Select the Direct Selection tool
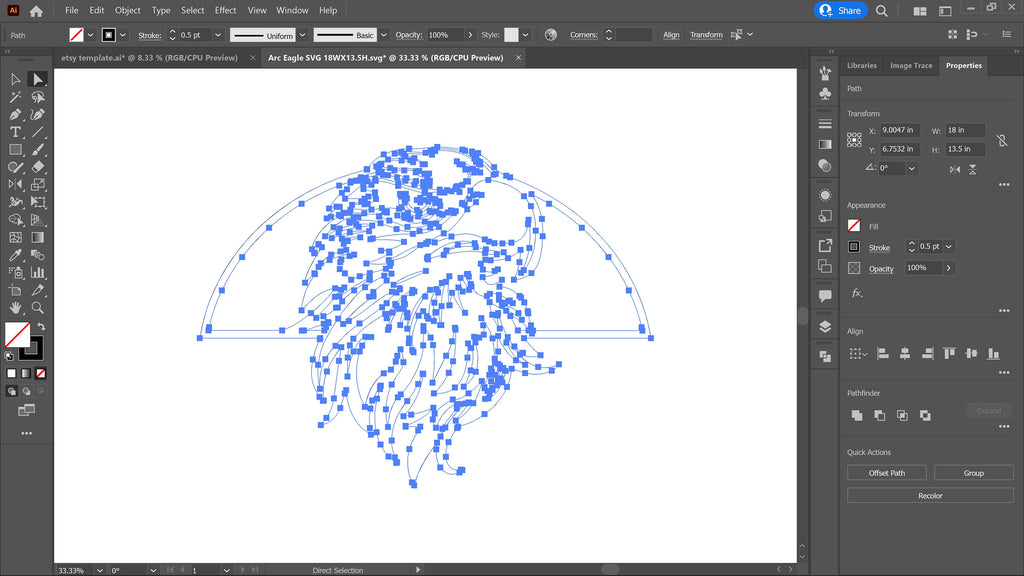This screenshot has height=576, width=1024. tap(37, 80)
